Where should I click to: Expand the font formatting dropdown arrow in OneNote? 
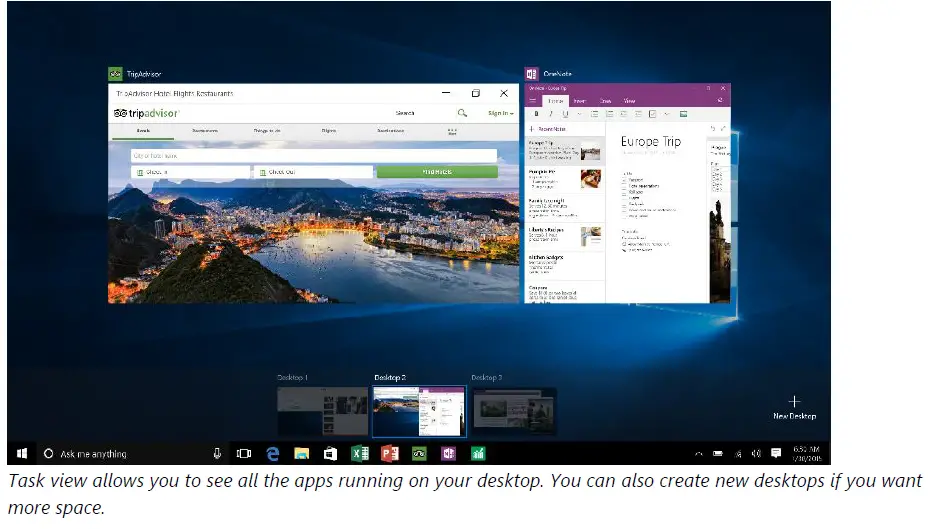[x=579, y=114]
